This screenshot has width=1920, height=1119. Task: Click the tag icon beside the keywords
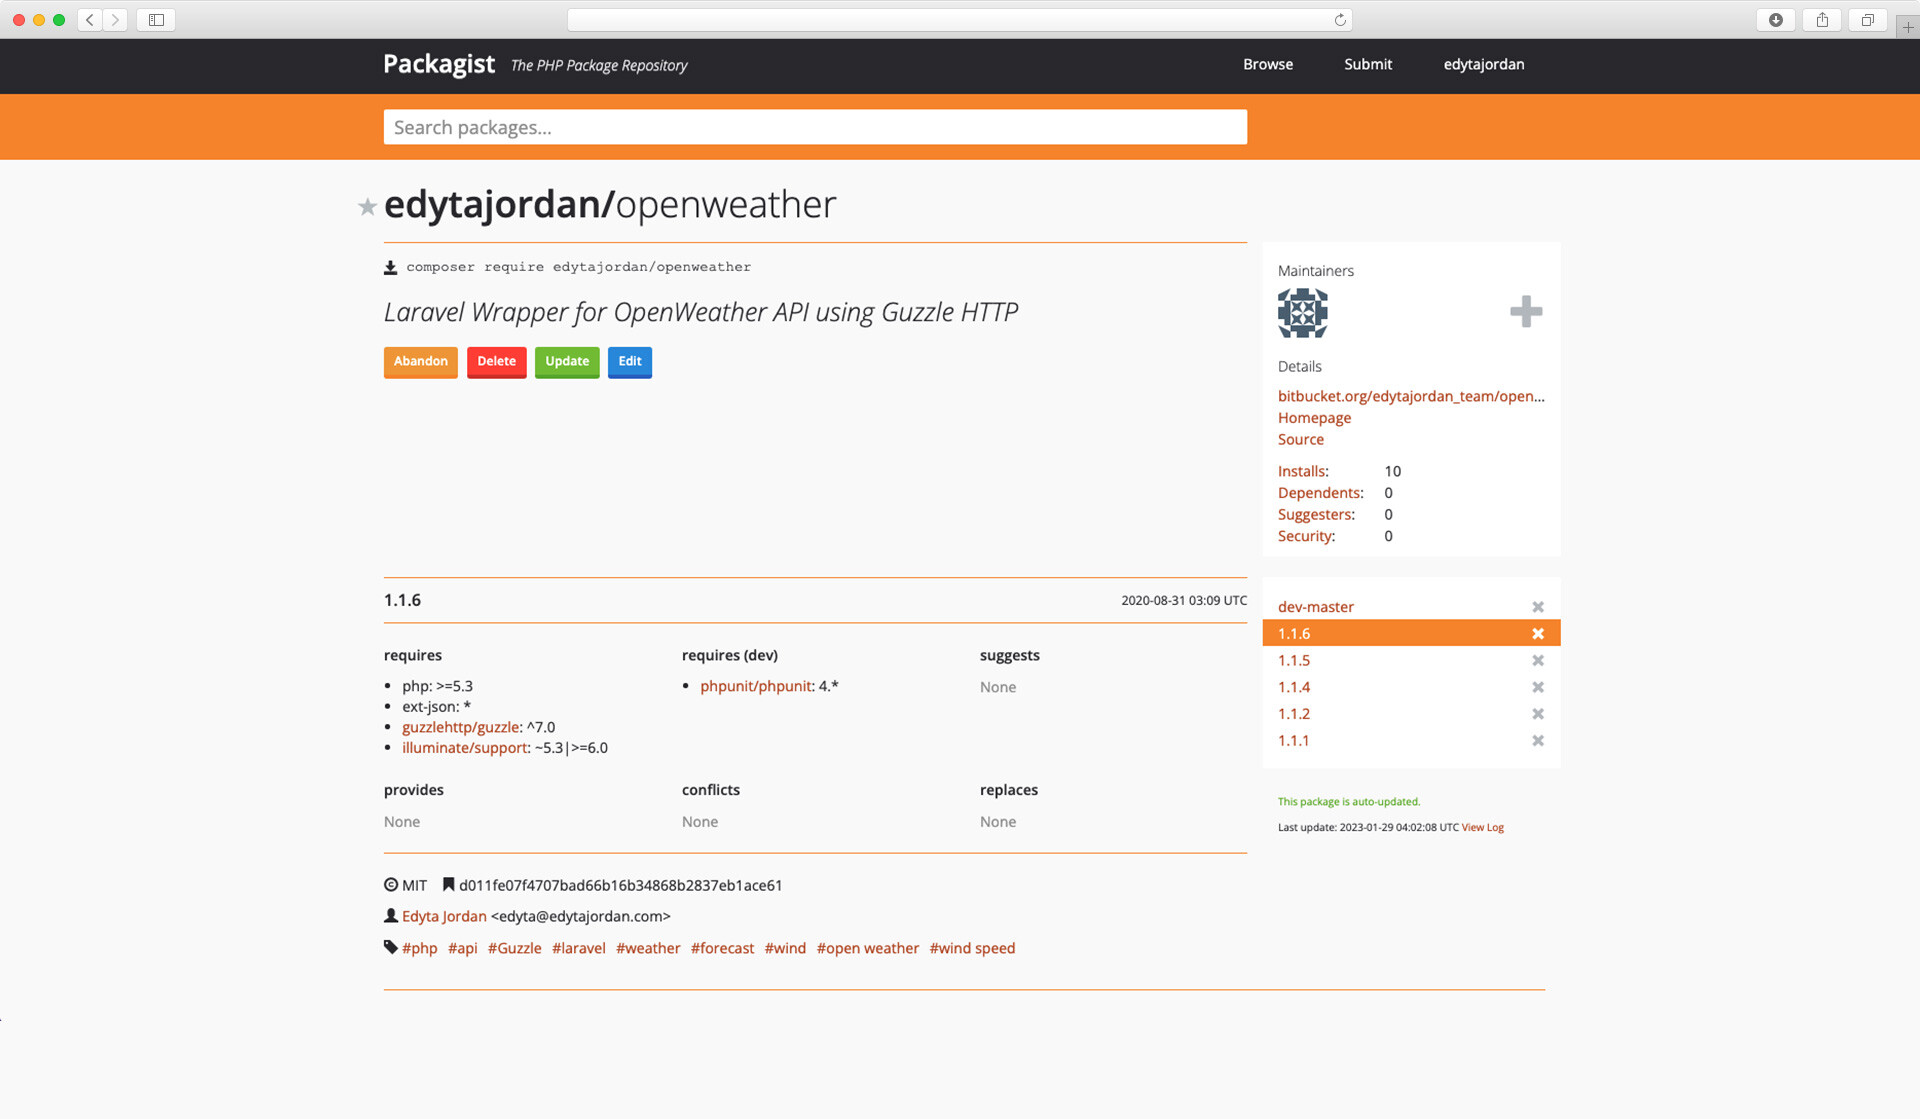coord(389,946)
